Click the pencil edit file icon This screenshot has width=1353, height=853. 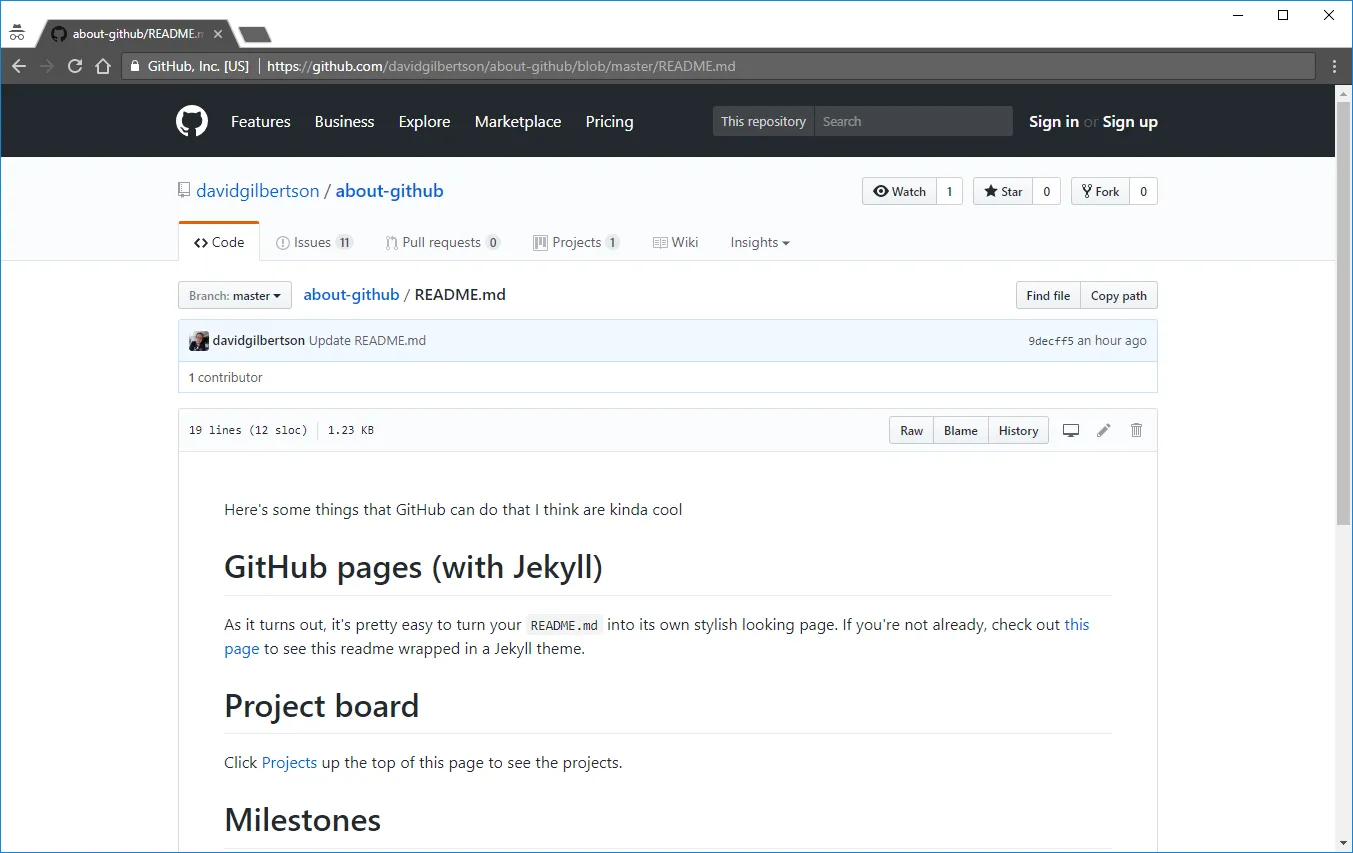point(1104,431)
